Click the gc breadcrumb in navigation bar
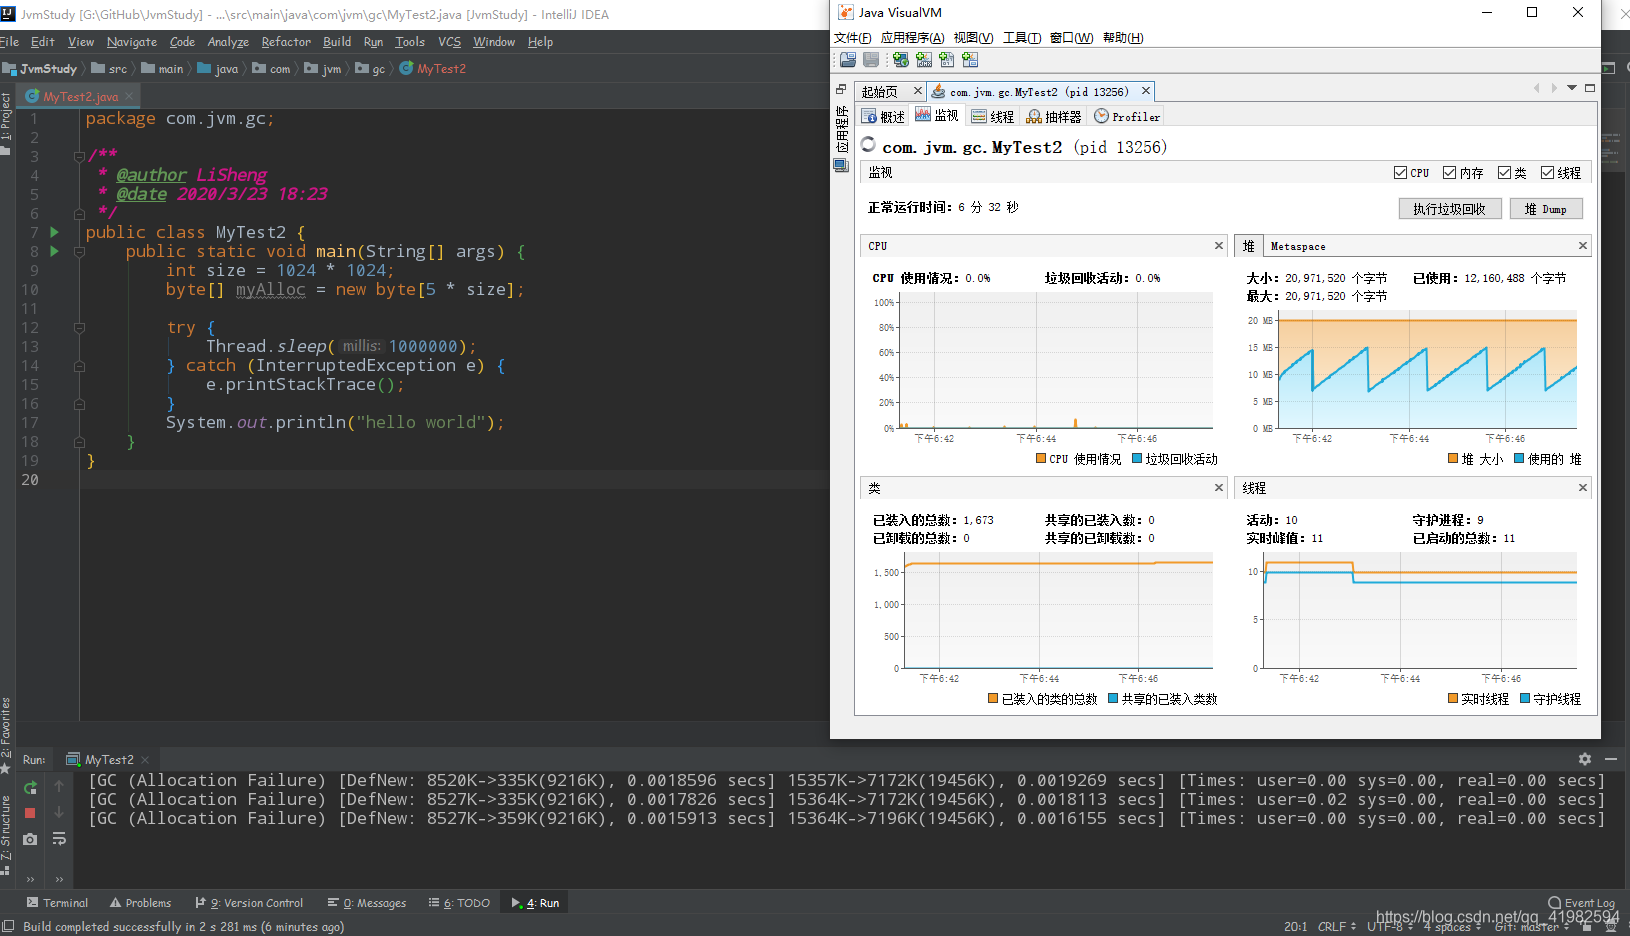The image size is (1630, 936). point(370,69)
